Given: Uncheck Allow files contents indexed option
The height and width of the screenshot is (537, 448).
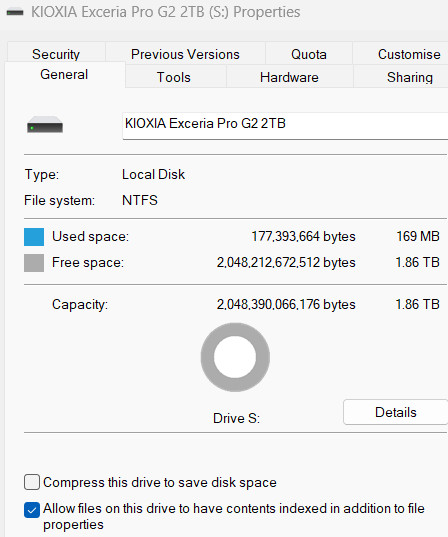Looking at the screenshot, I should [x=32, y=510].
